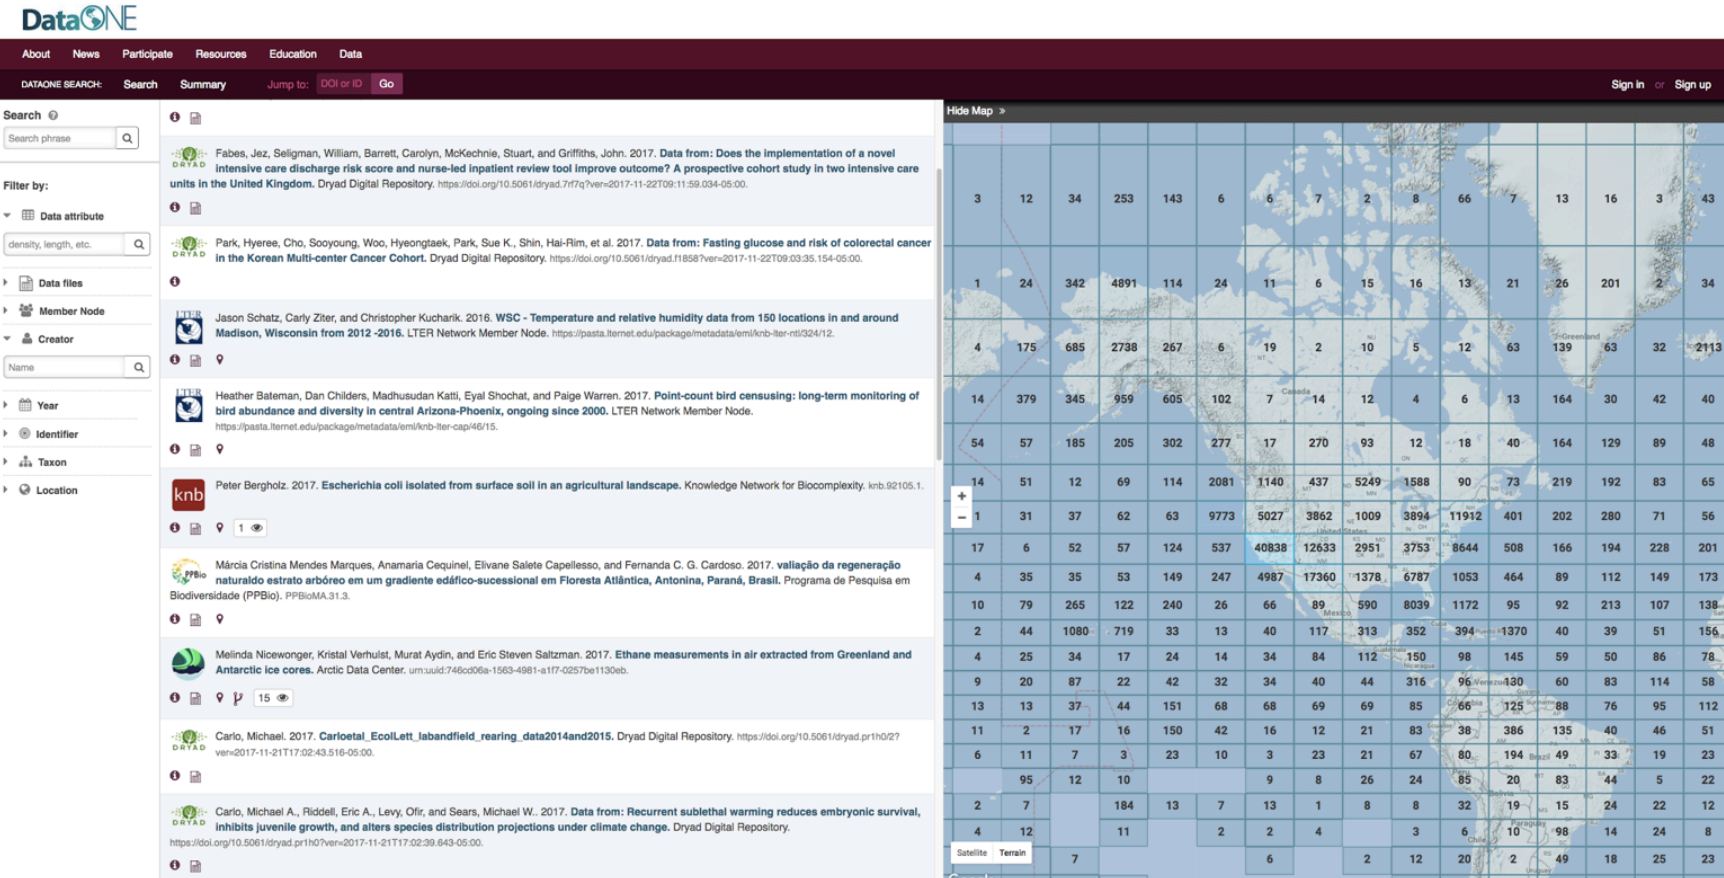Viewport: 1724px width, 878px height.
Task: Click the results list scrollbar
Action: (938, 315)
